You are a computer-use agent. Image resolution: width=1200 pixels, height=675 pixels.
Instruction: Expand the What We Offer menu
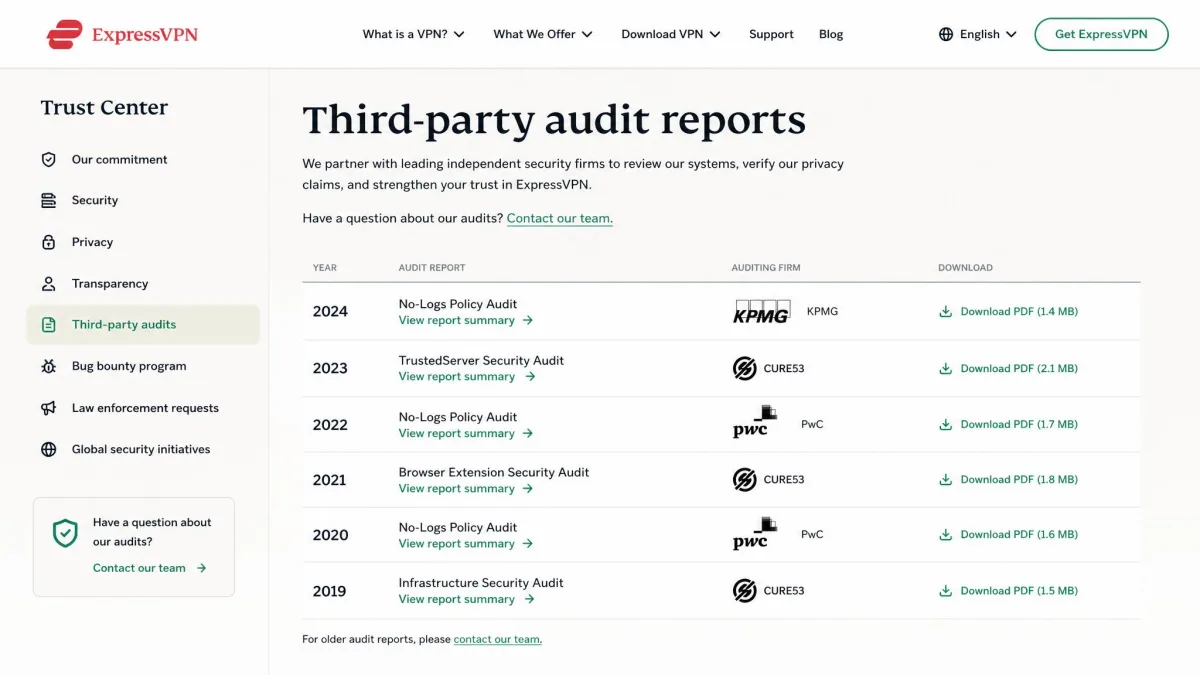(543, 34)
